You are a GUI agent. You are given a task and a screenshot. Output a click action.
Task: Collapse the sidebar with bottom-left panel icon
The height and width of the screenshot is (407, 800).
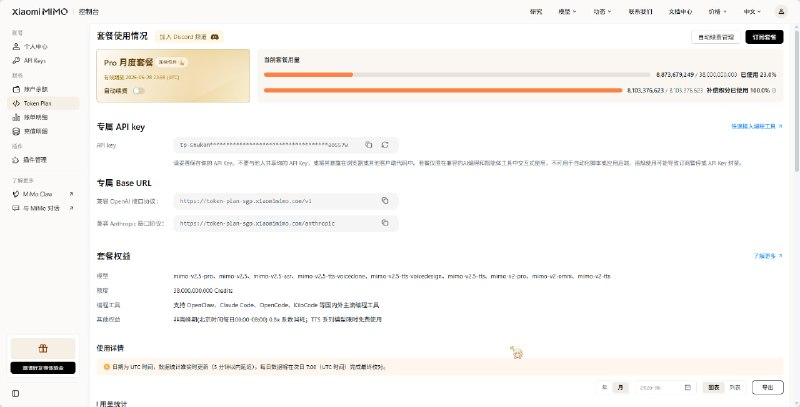point(16,393)
